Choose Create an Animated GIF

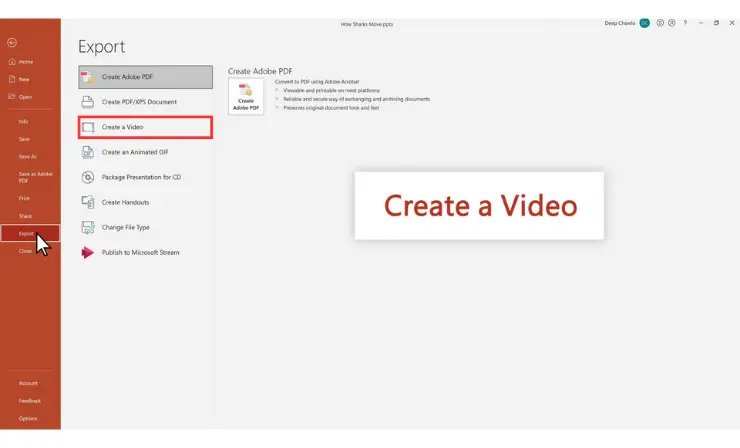coord(145,152)
